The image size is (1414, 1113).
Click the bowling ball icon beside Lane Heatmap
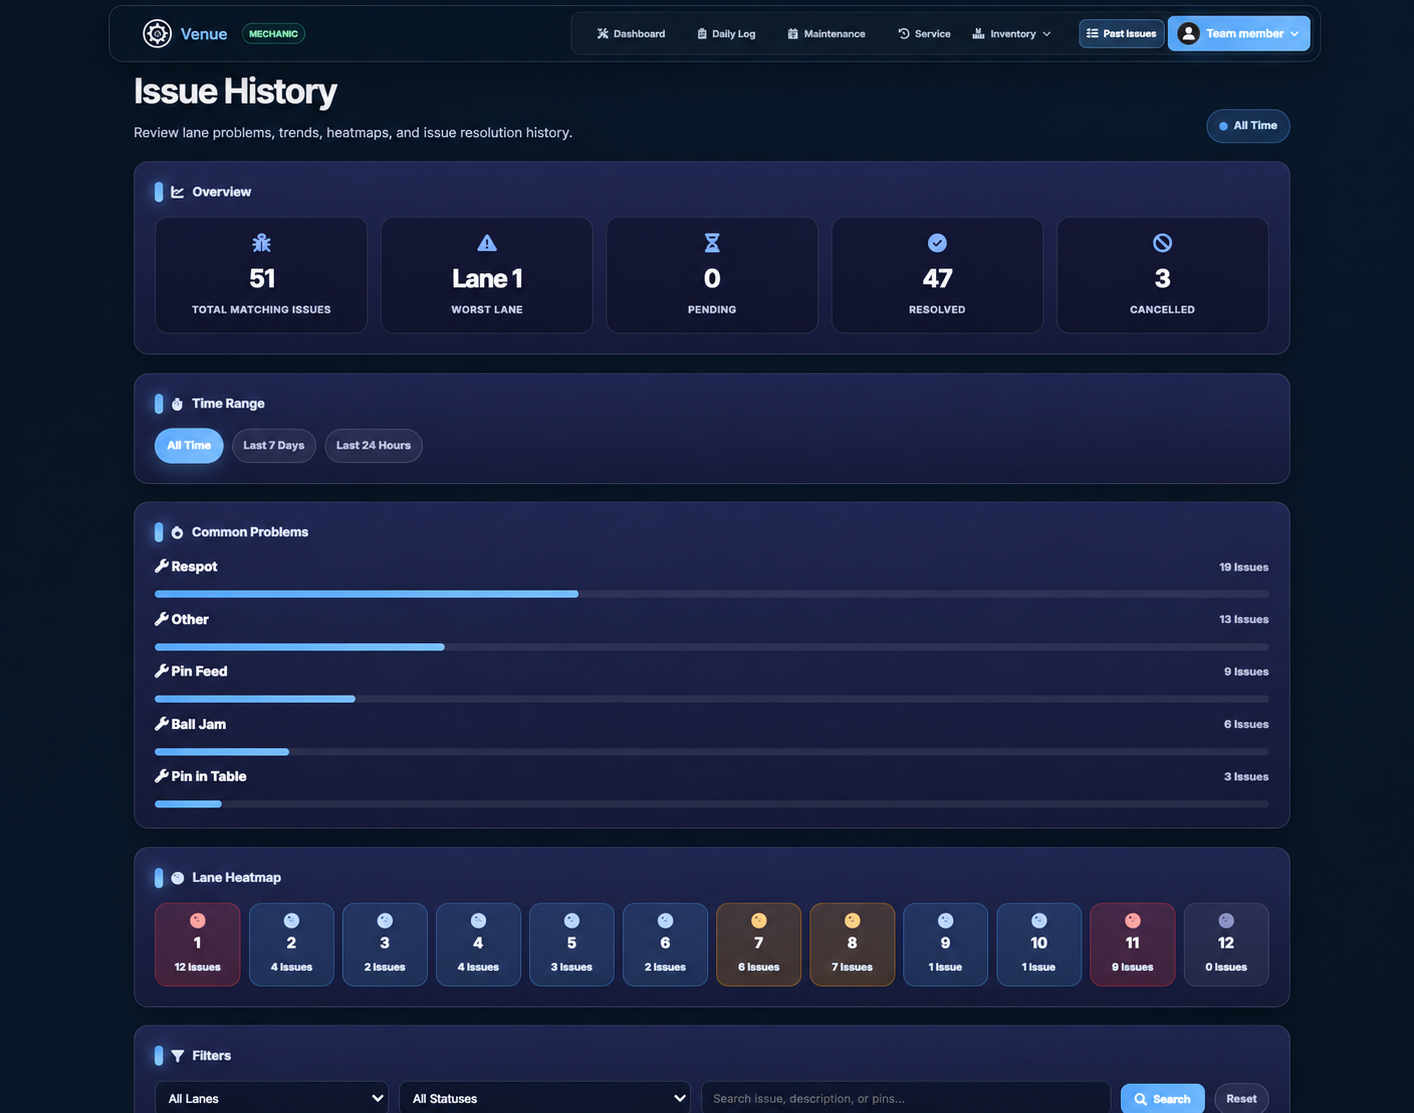(x=177, y=878)
